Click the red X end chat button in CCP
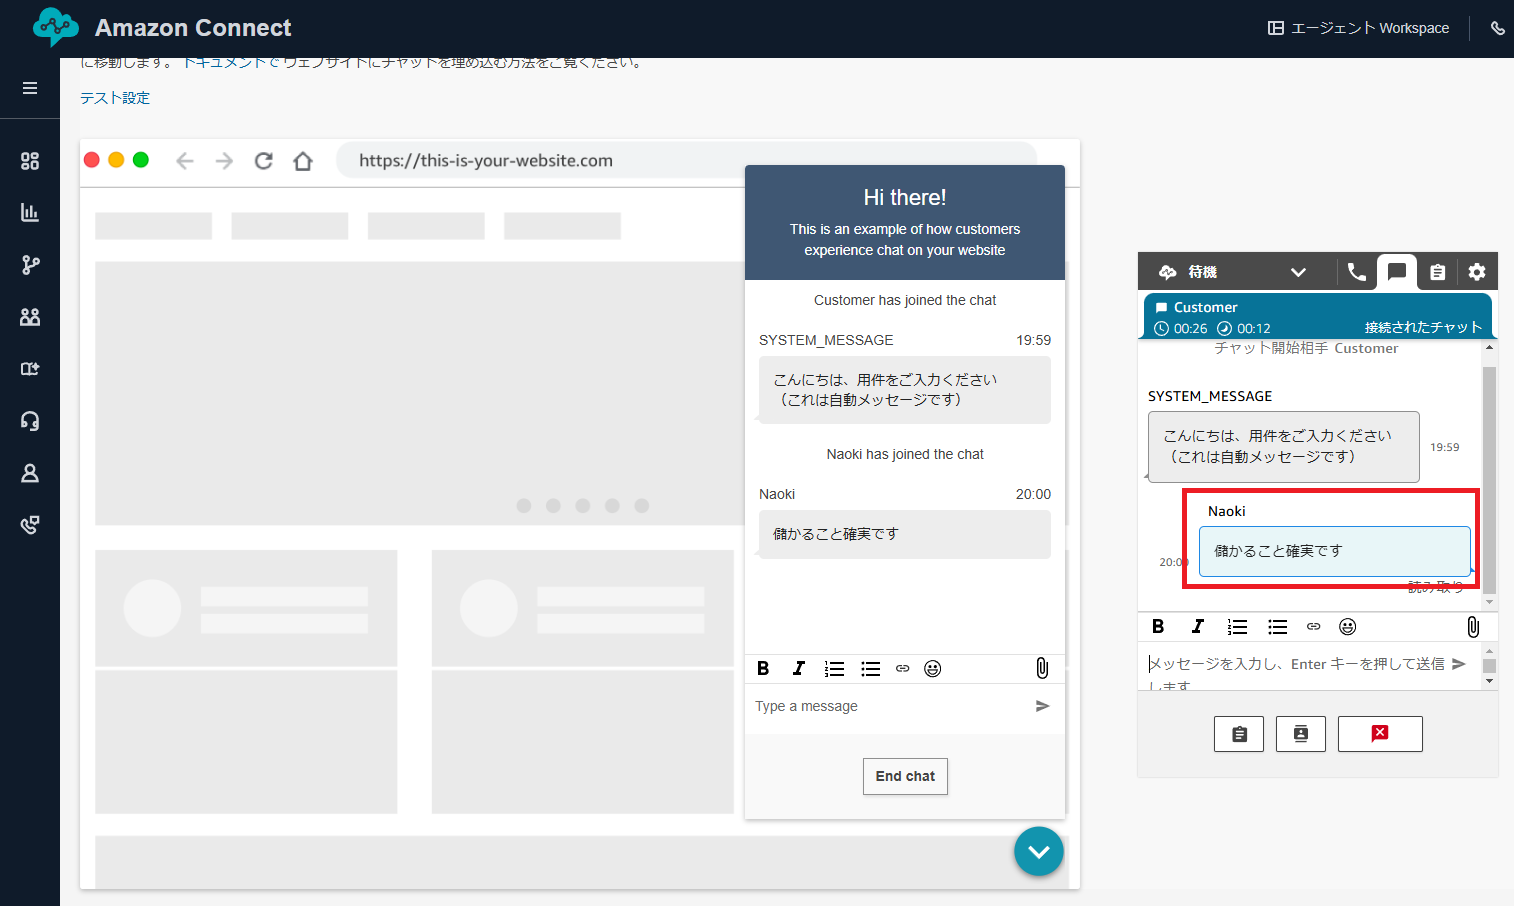 [x=1380, y=734]
